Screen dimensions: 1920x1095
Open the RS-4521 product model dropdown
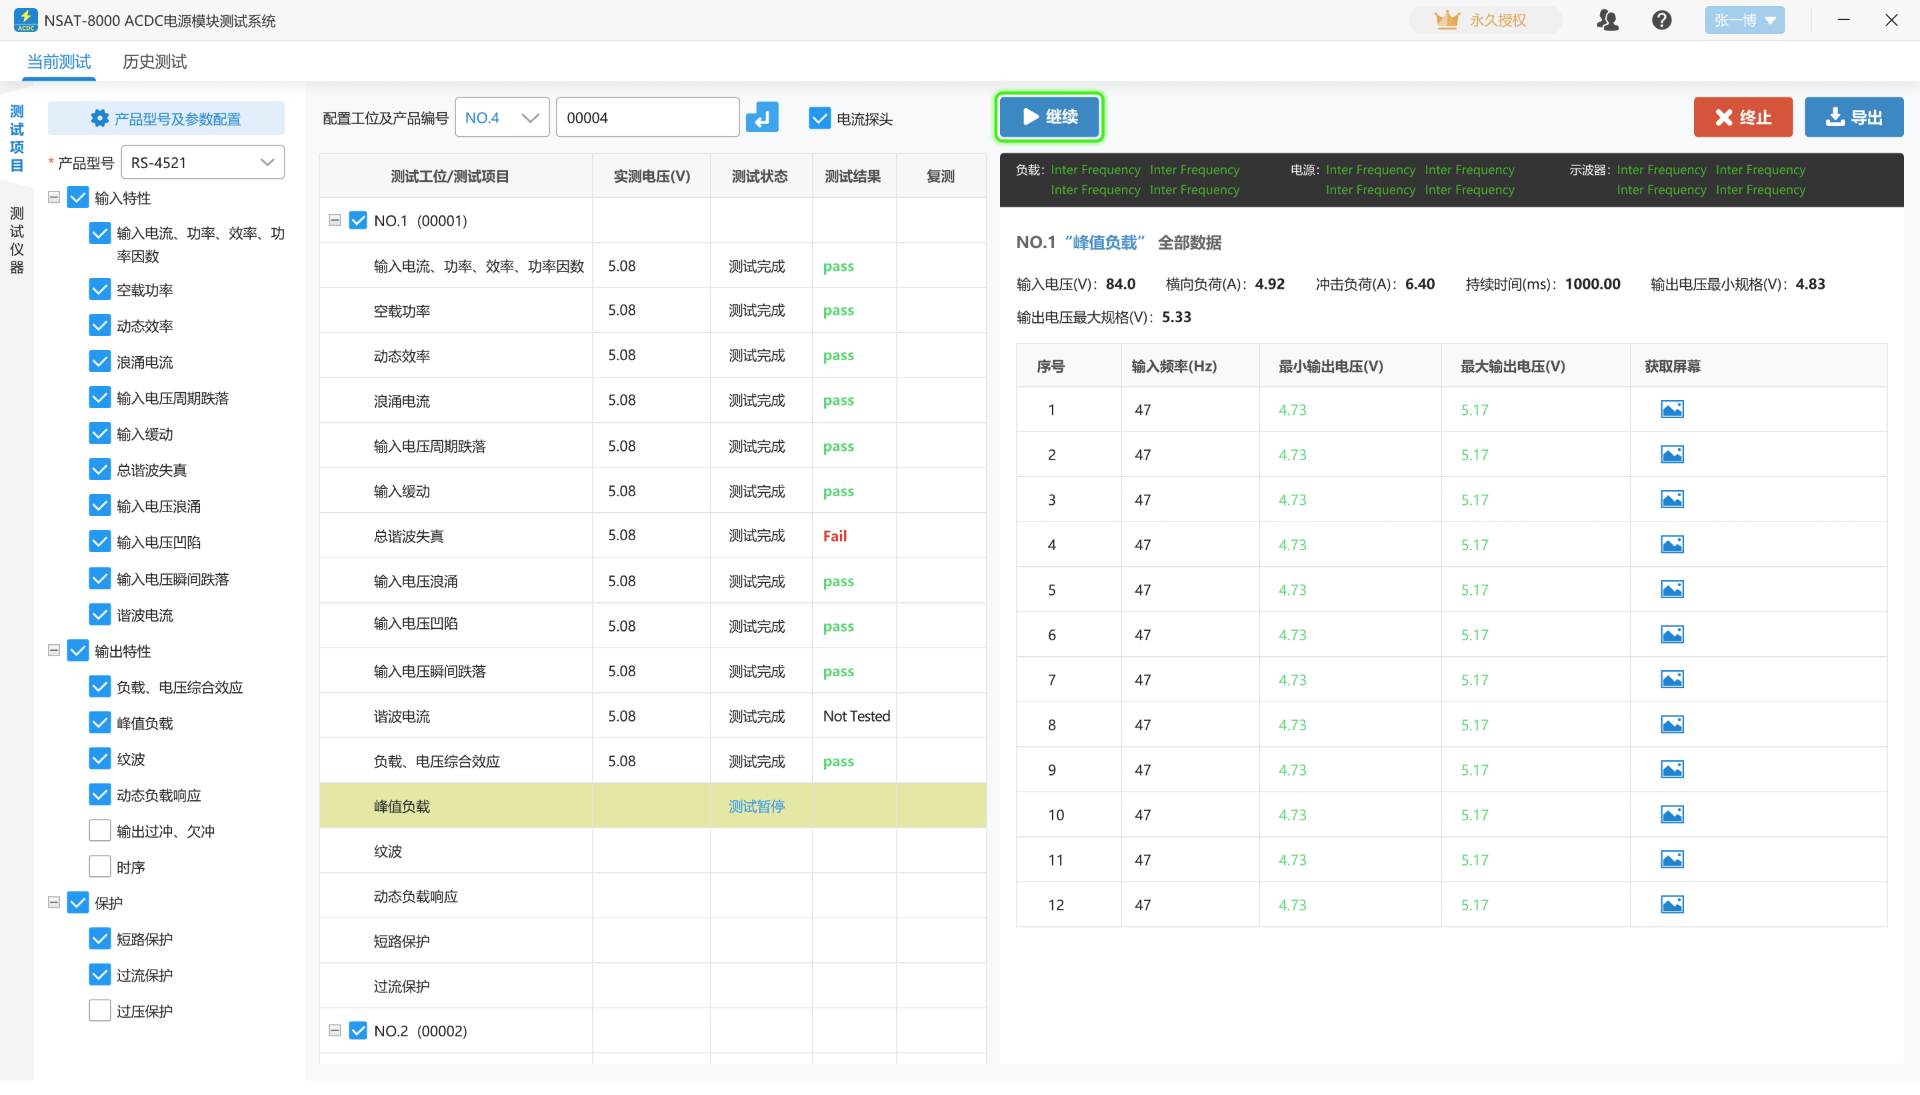pyautogui.click(x=202, y=162)
